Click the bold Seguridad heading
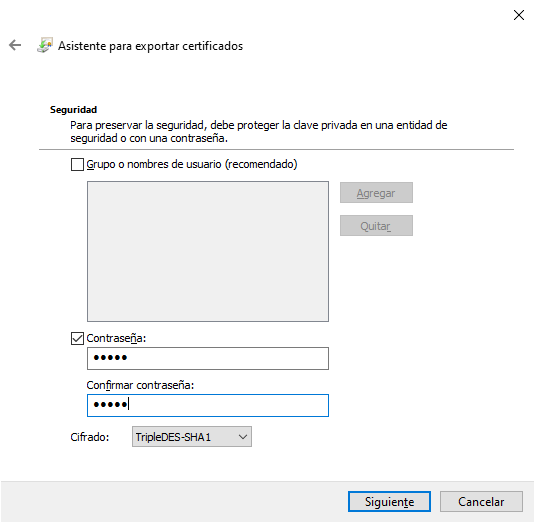 pyautogui.click(x=73, y=110)
